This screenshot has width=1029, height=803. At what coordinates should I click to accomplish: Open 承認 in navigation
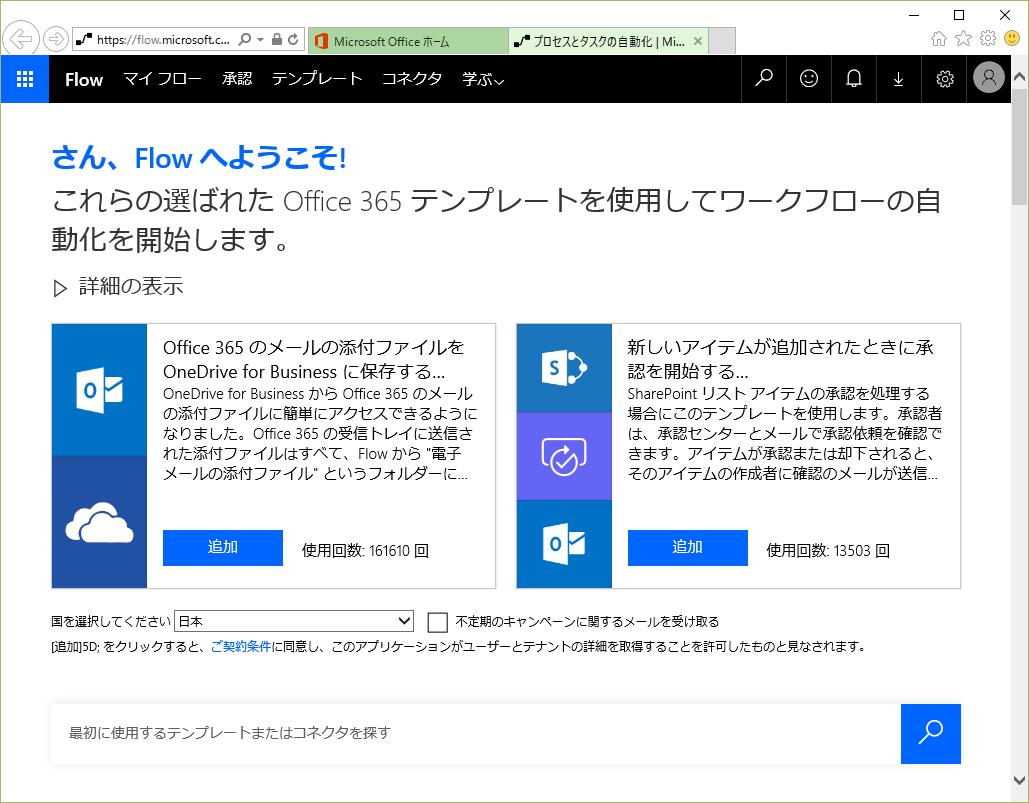[237, 79]
